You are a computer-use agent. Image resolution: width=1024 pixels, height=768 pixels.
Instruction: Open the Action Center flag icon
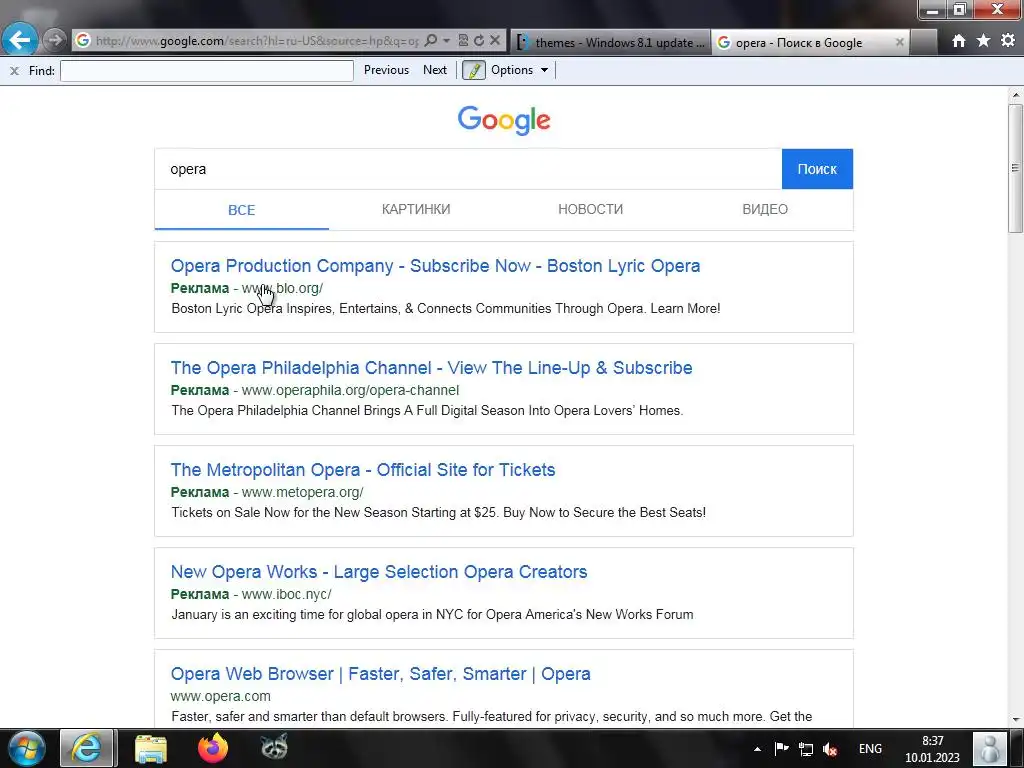[782, 748]
